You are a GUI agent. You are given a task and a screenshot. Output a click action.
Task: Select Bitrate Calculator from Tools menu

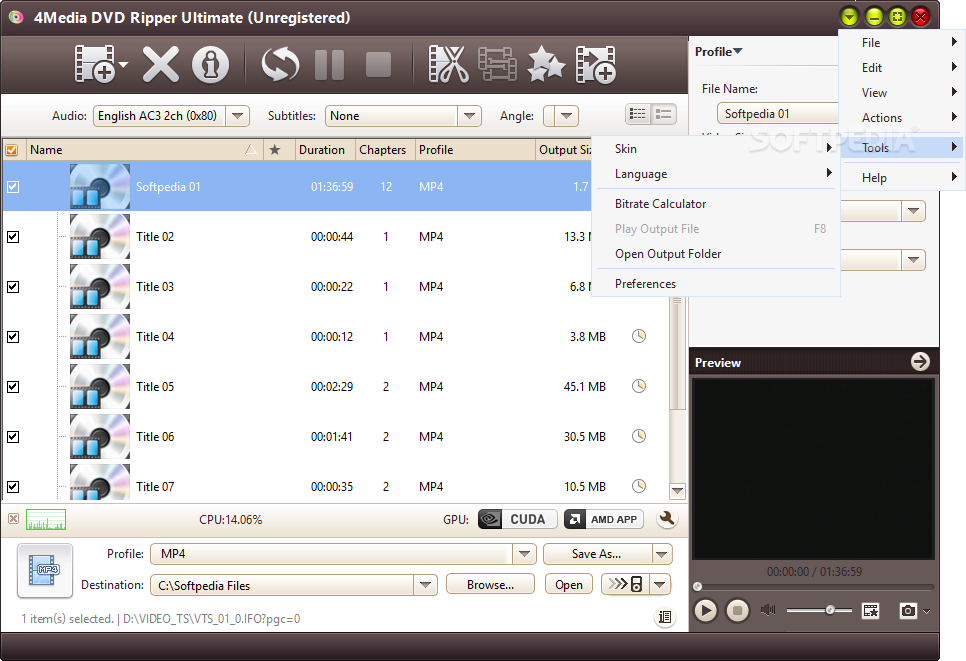(716, 203)
